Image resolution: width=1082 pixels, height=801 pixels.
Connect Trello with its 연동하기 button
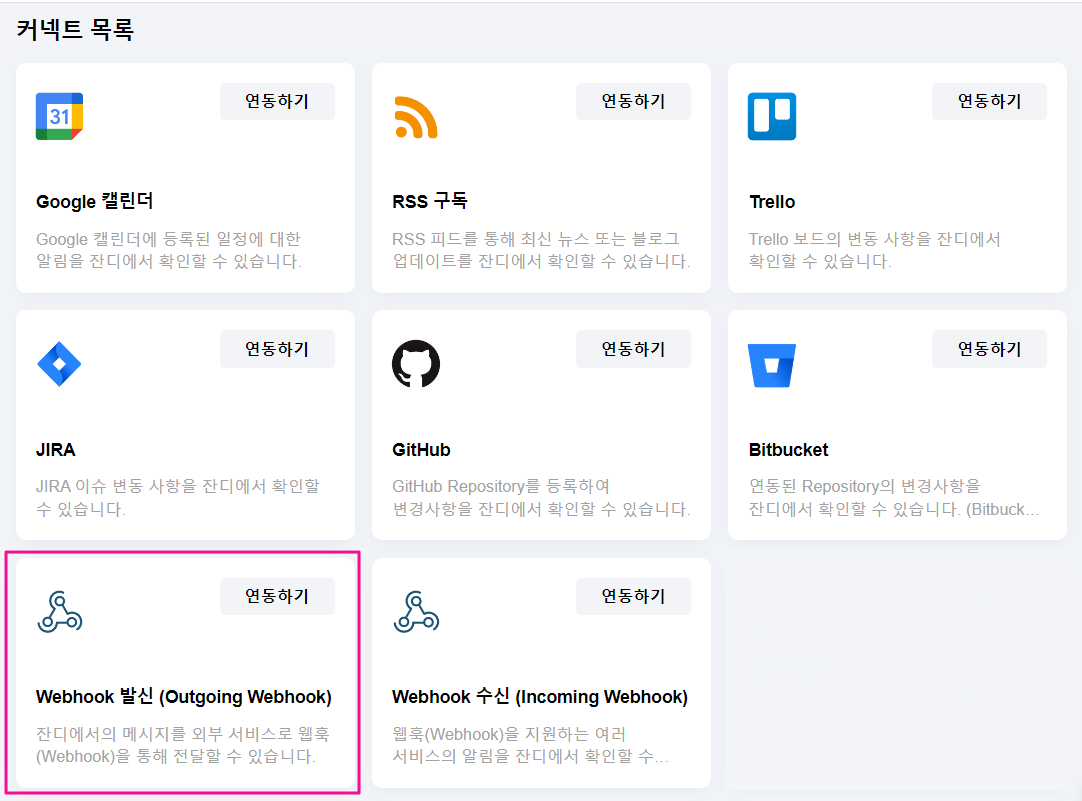point(989,101)
